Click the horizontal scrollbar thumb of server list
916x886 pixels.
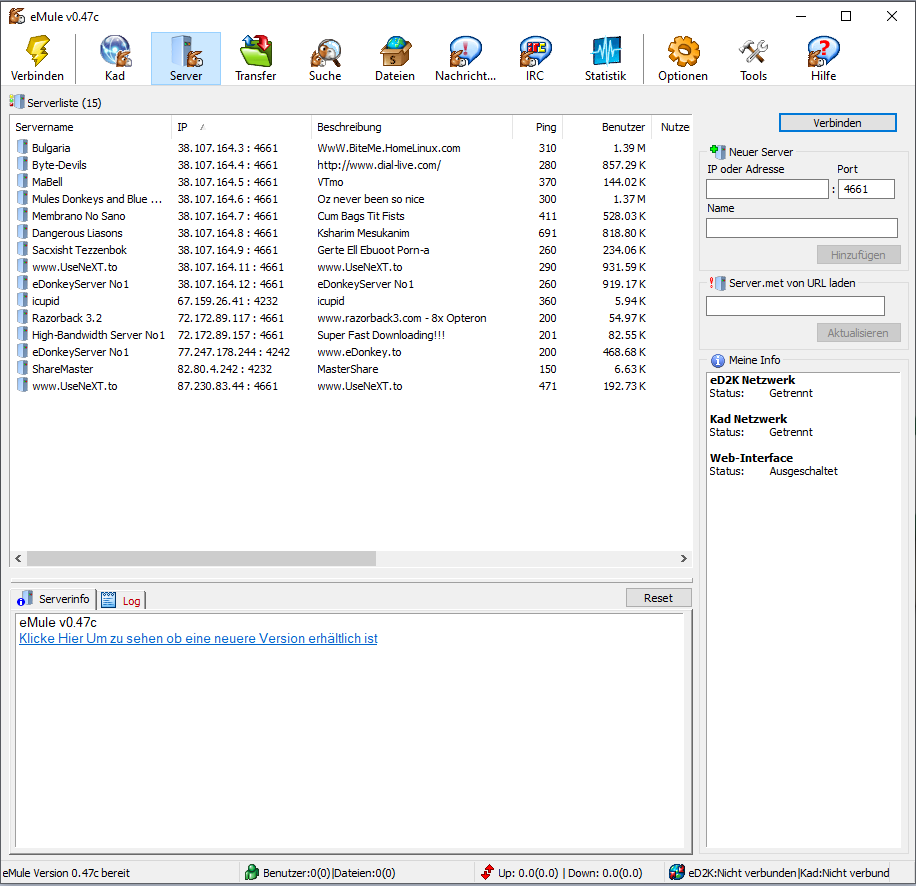[x=202, y=558]
